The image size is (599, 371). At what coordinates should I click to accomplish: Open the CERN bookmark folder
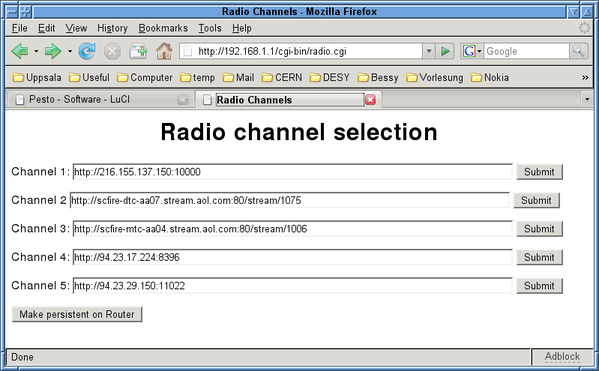282,78
